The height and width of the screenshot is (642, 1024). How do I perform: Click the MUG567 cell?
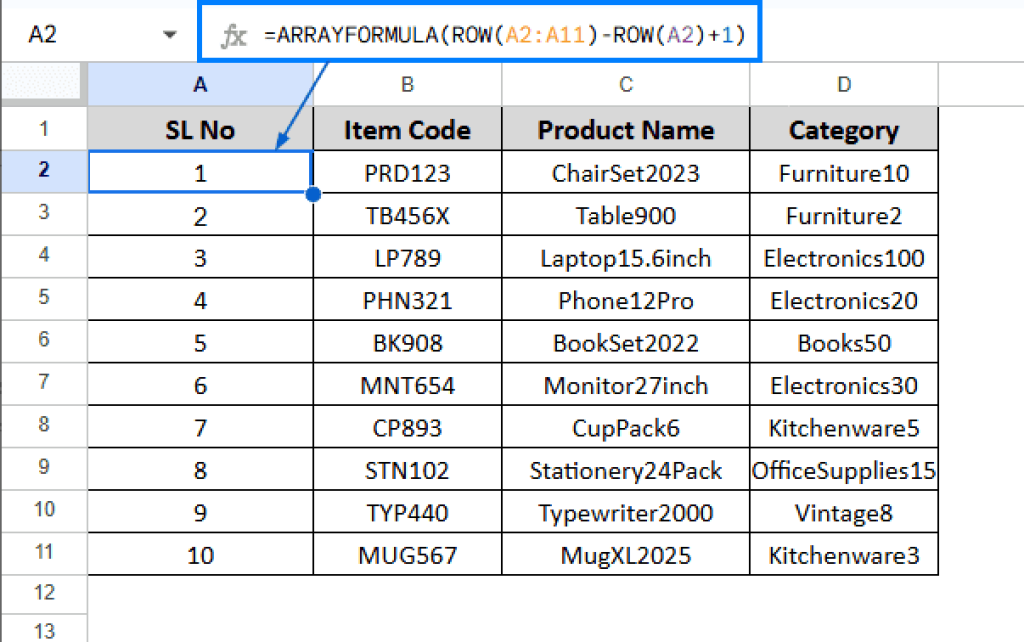point(406,554)
